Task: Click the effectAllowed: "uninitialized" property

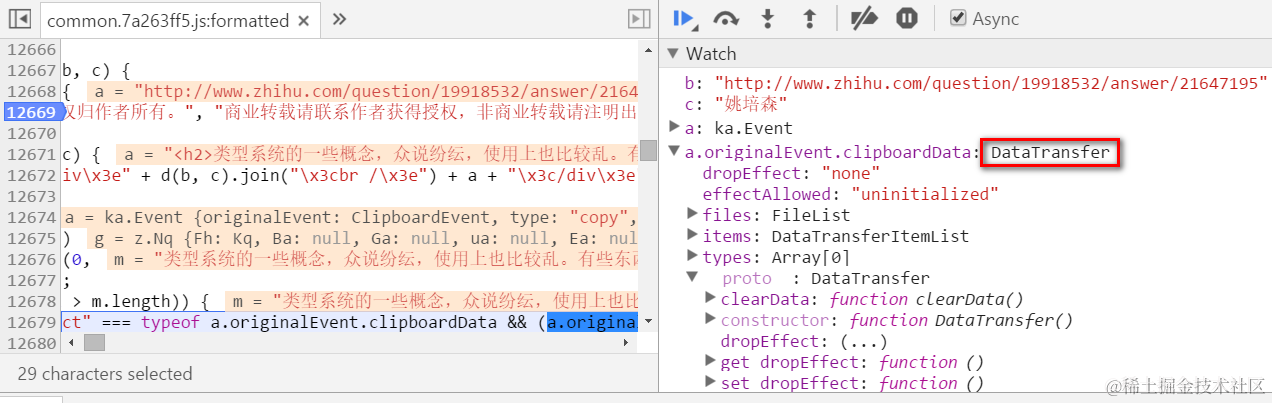Action: pos(851,194)
